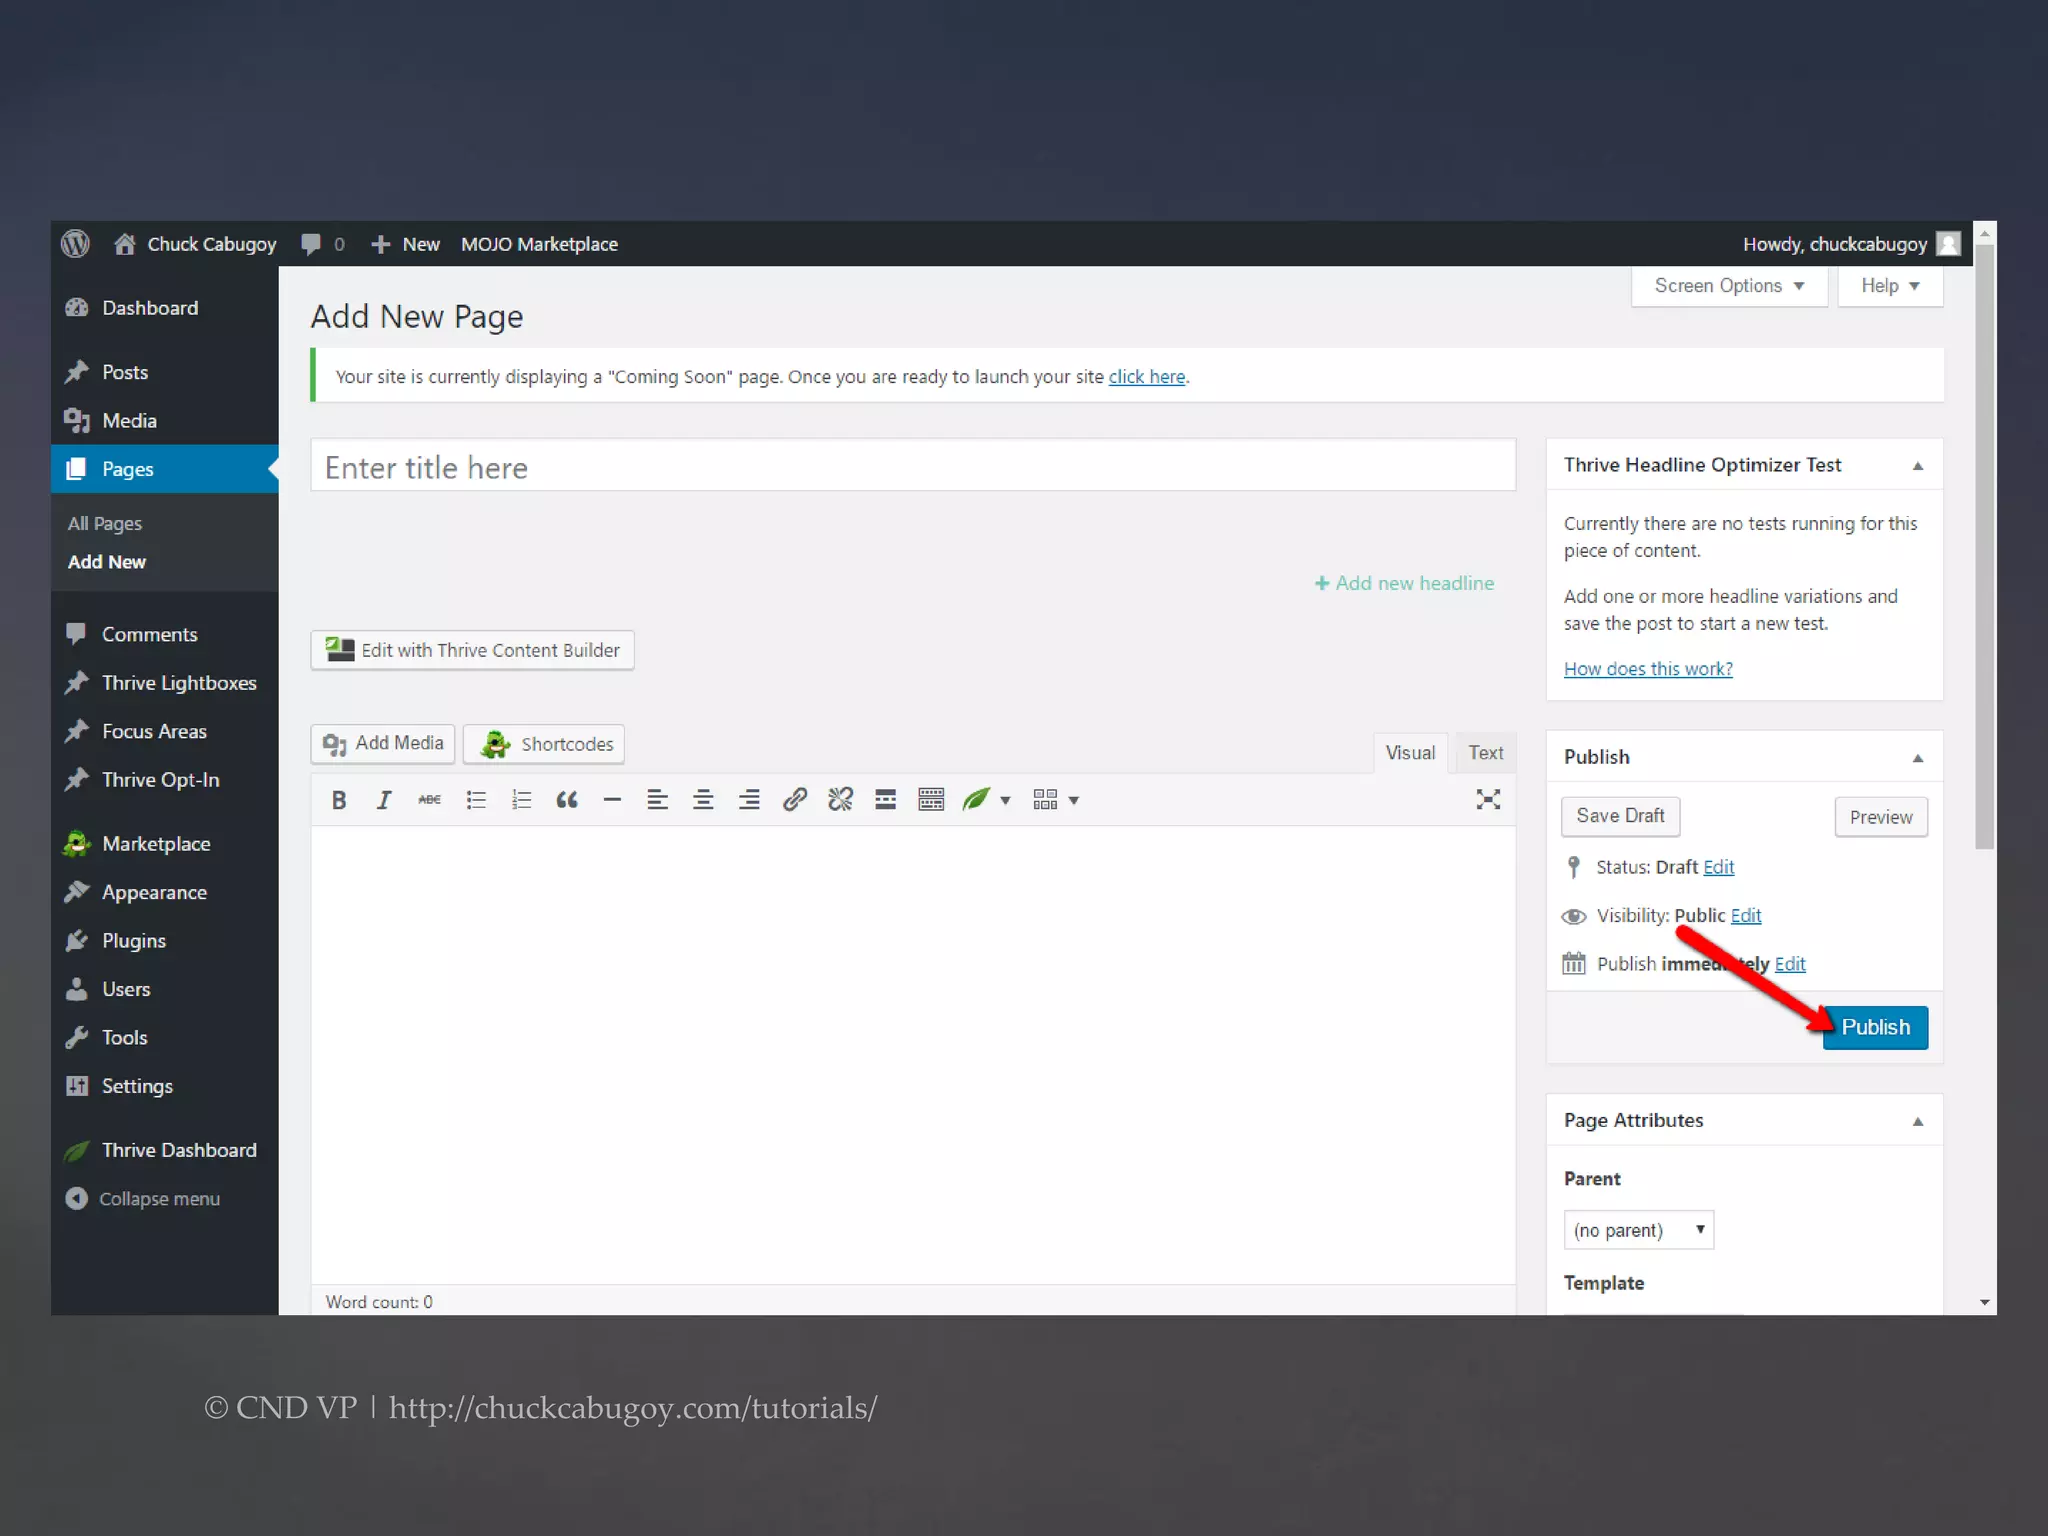
Task: Align text left
Action: [x=657, y=800]
